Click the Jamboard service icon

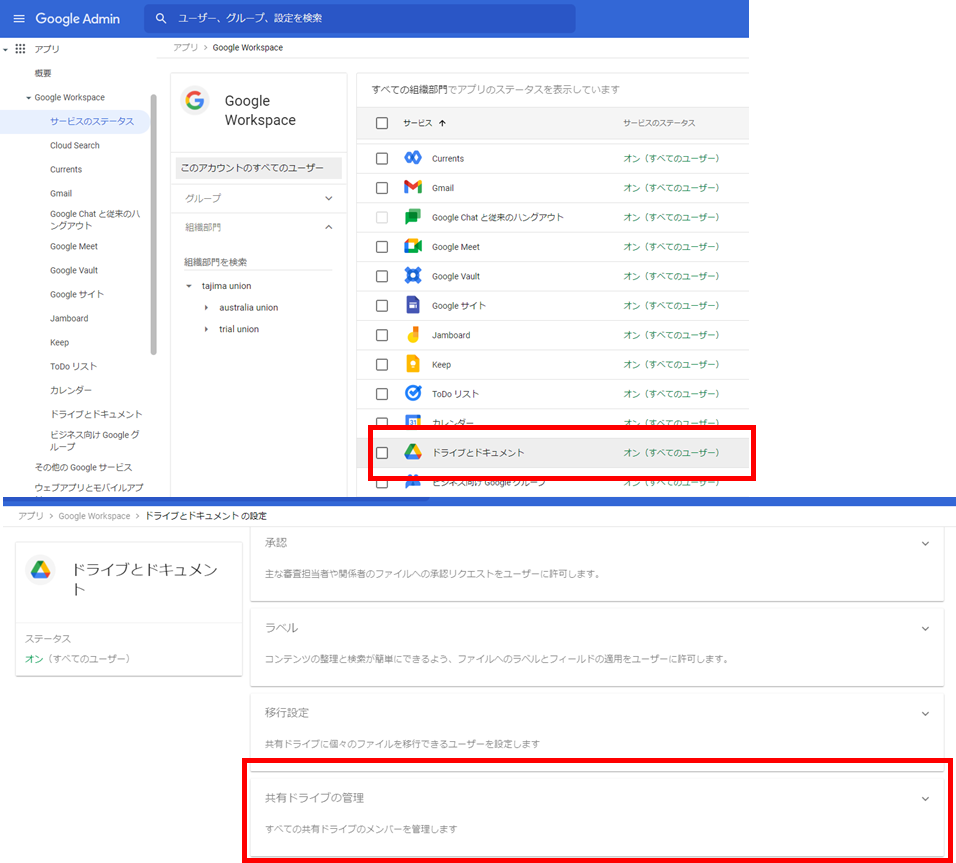[413, 335]
